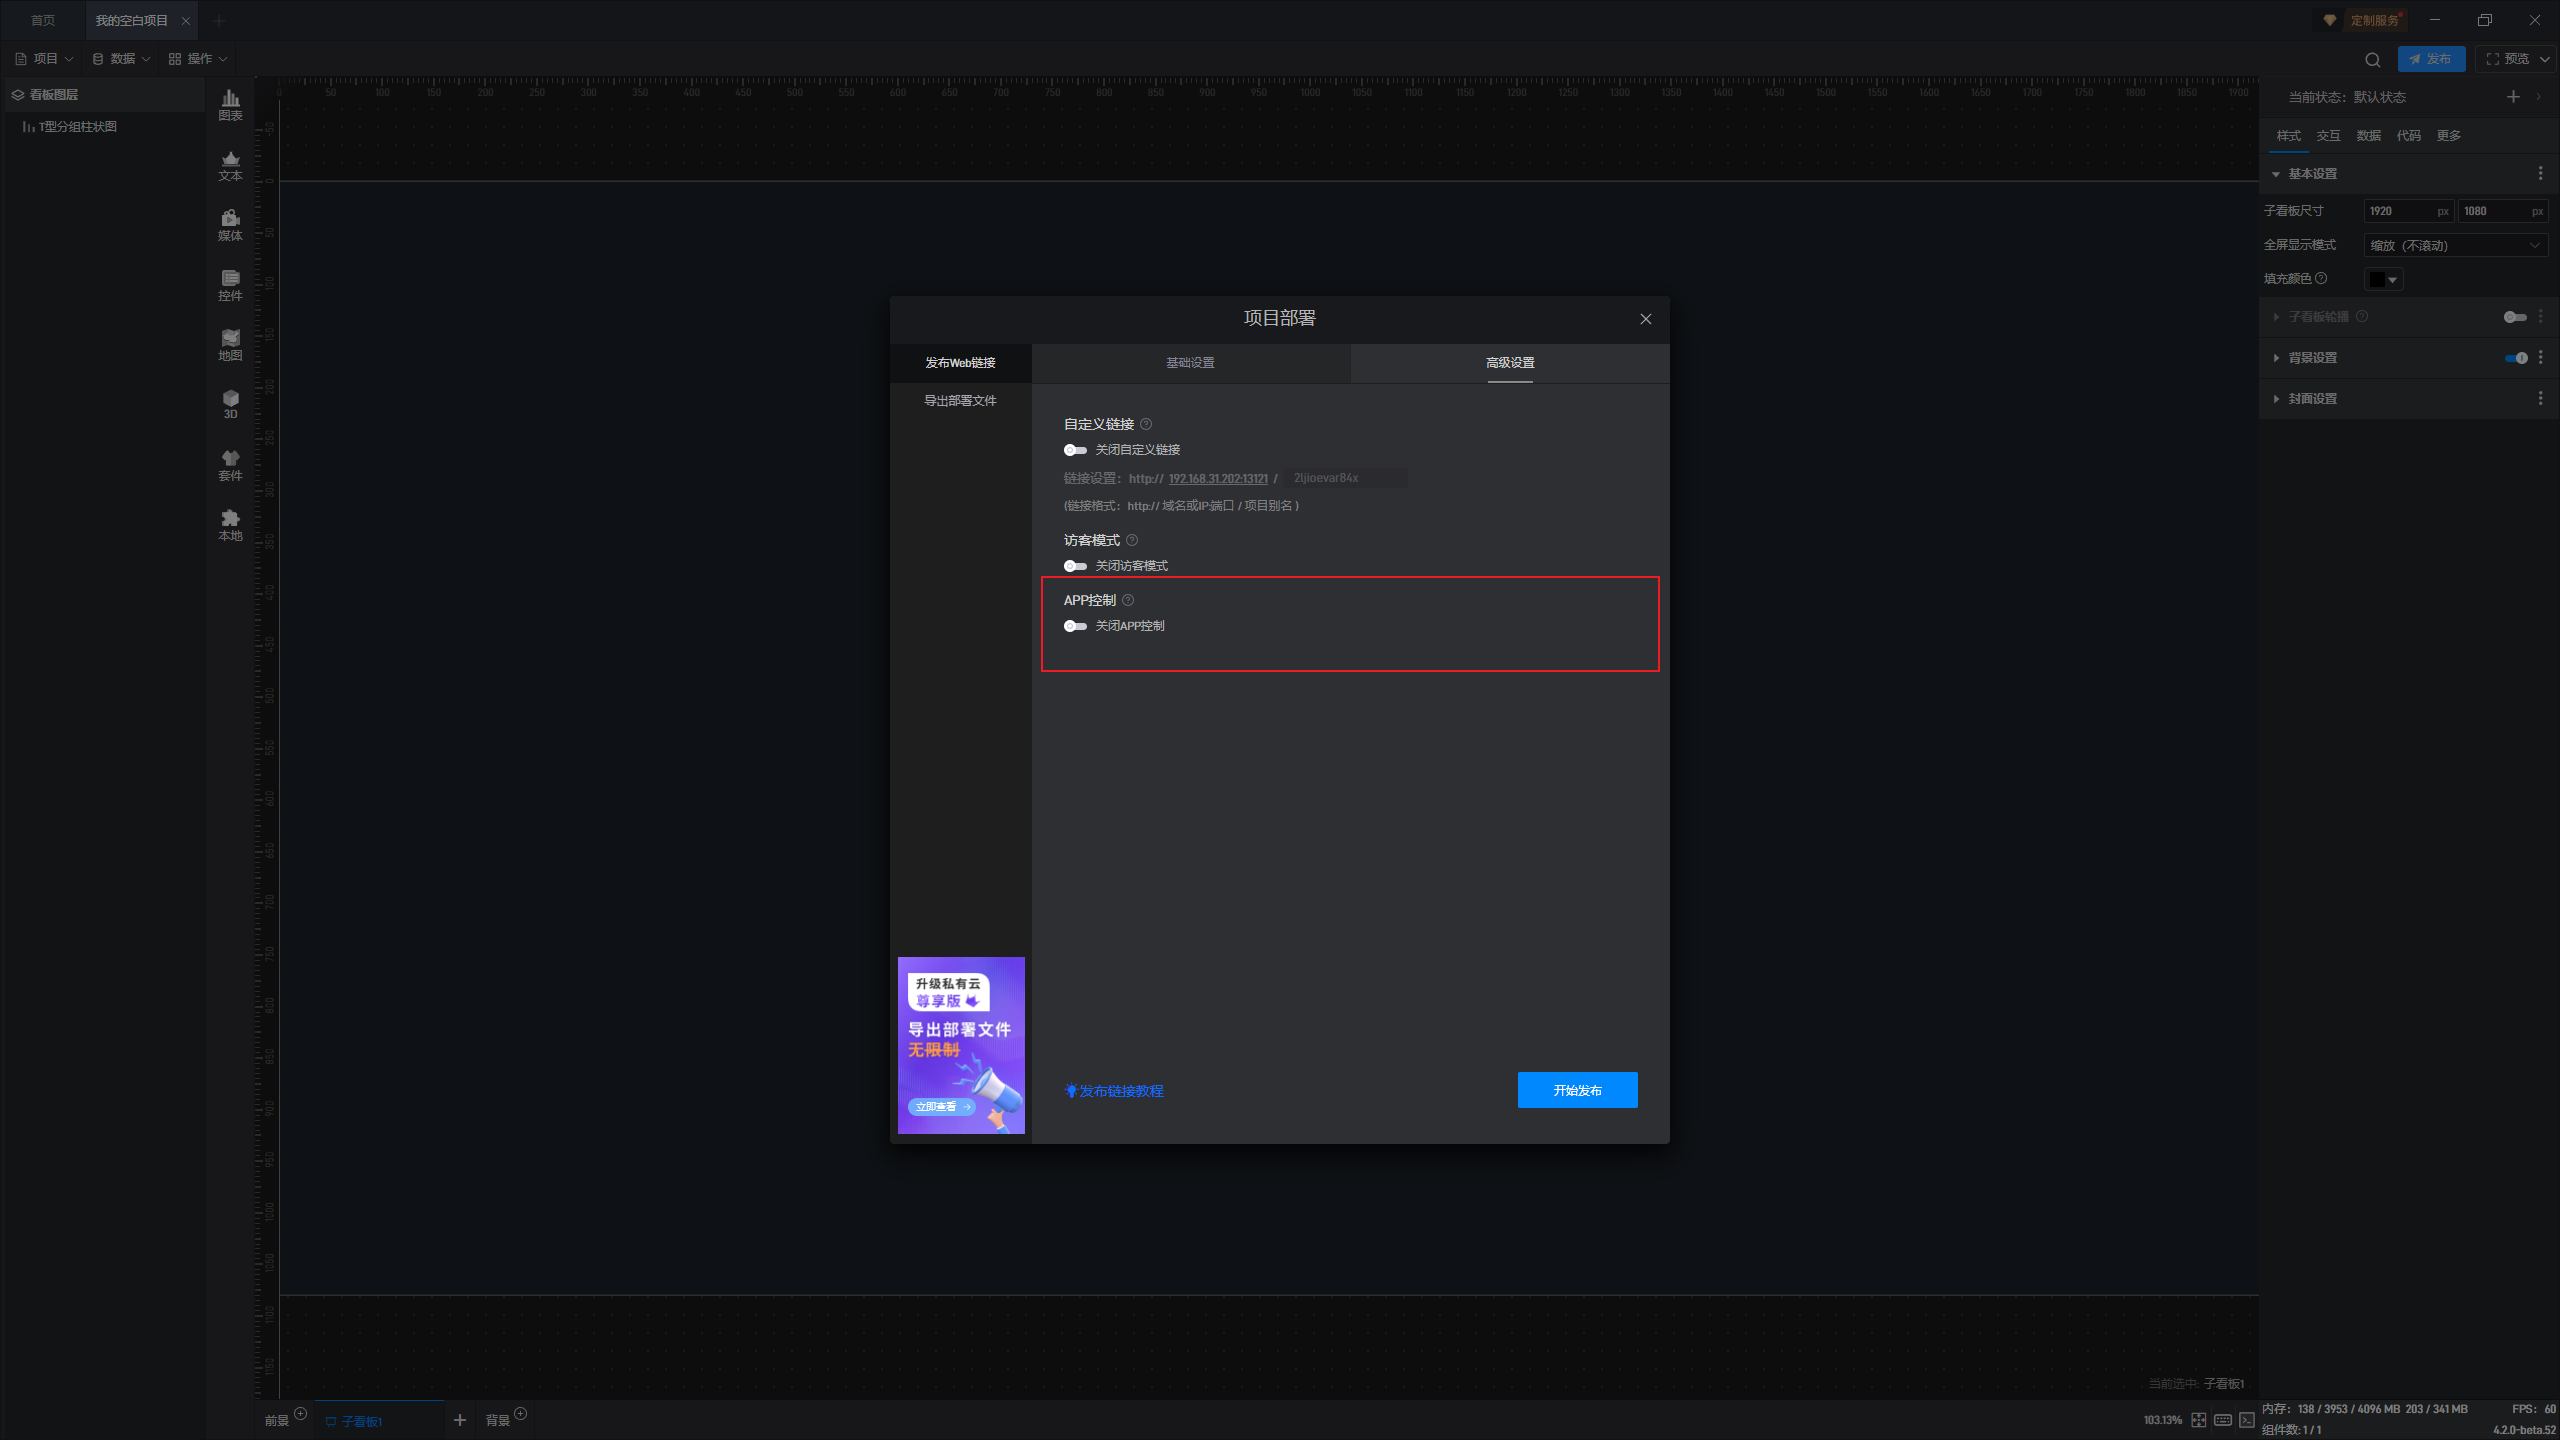Click the 开始发布 button

pos(1577,1090)
